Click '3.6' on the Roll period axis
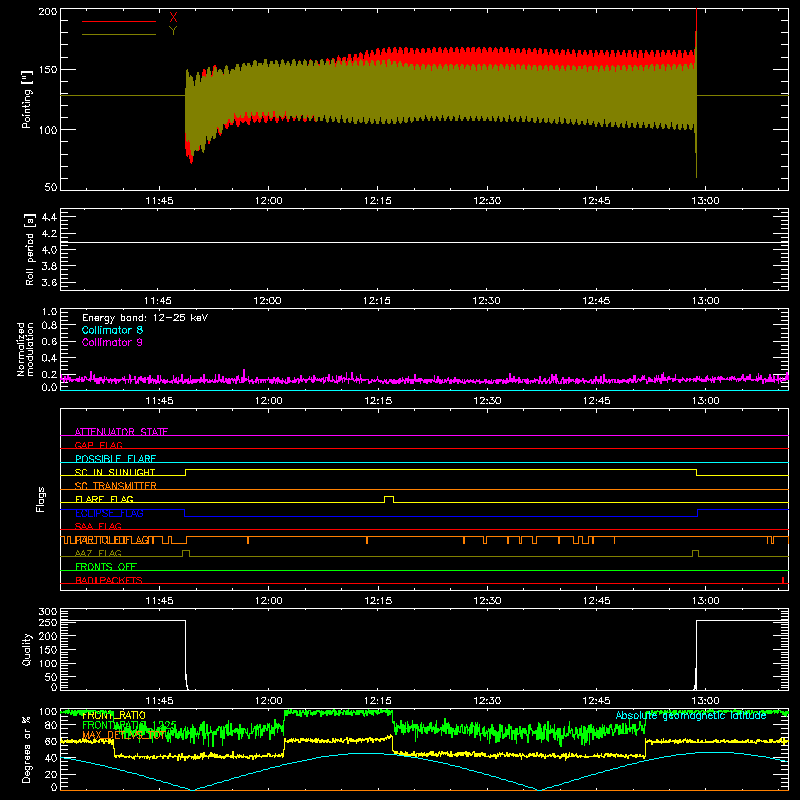This screenshot has width=800, height=800. pos(49,282)
